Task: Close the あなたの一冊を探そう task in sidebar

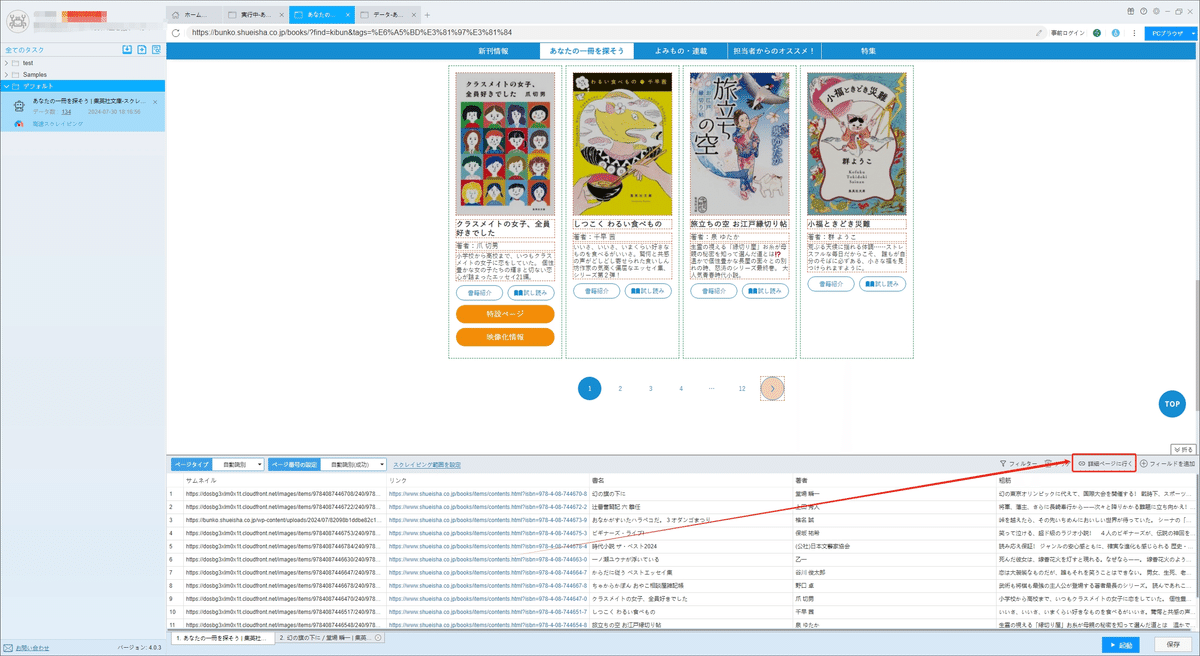Action: click(x=155, y=102)
